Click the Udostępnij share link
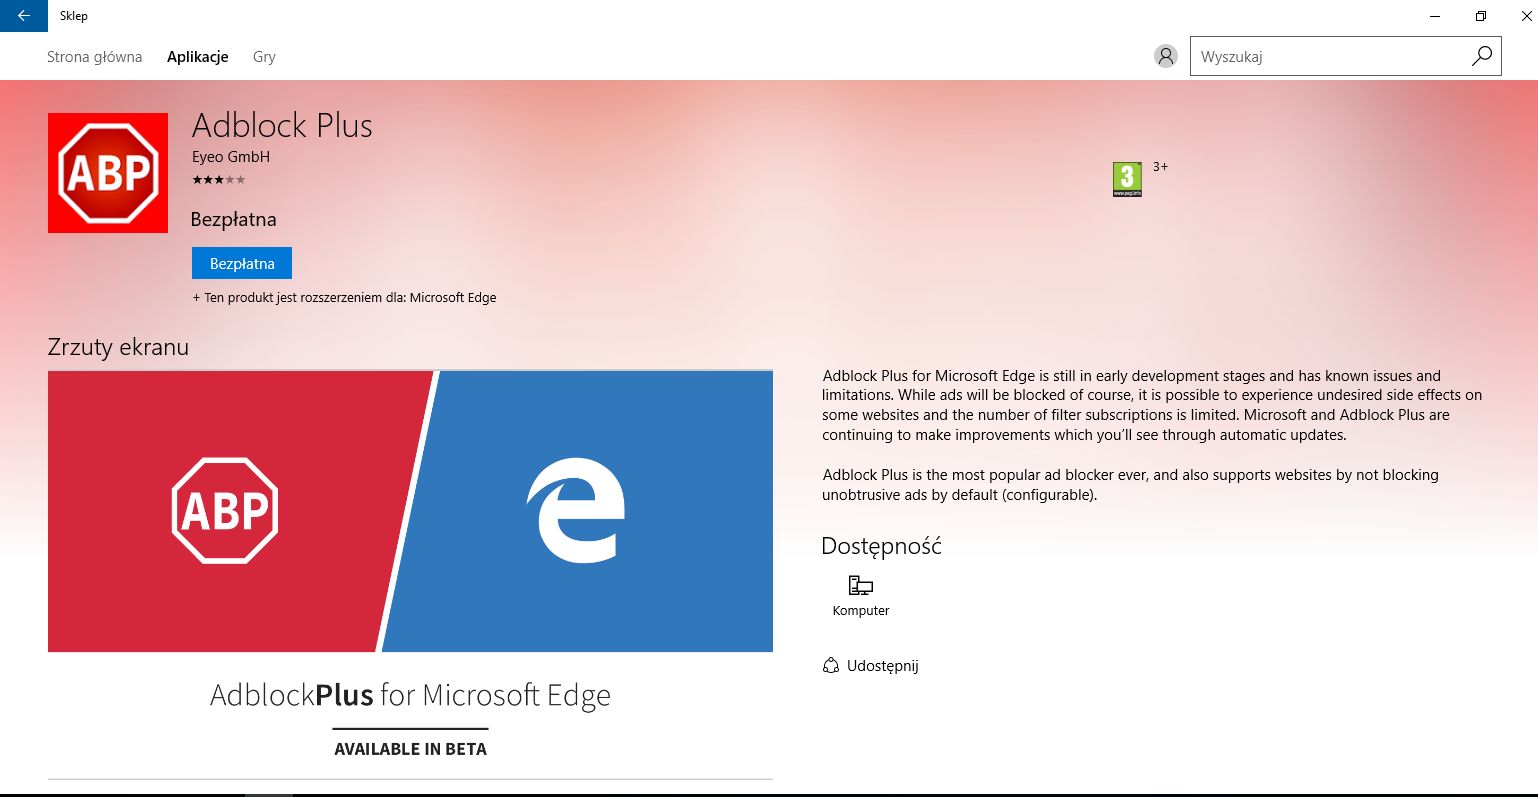1538x797 pixels. [882, 666]
